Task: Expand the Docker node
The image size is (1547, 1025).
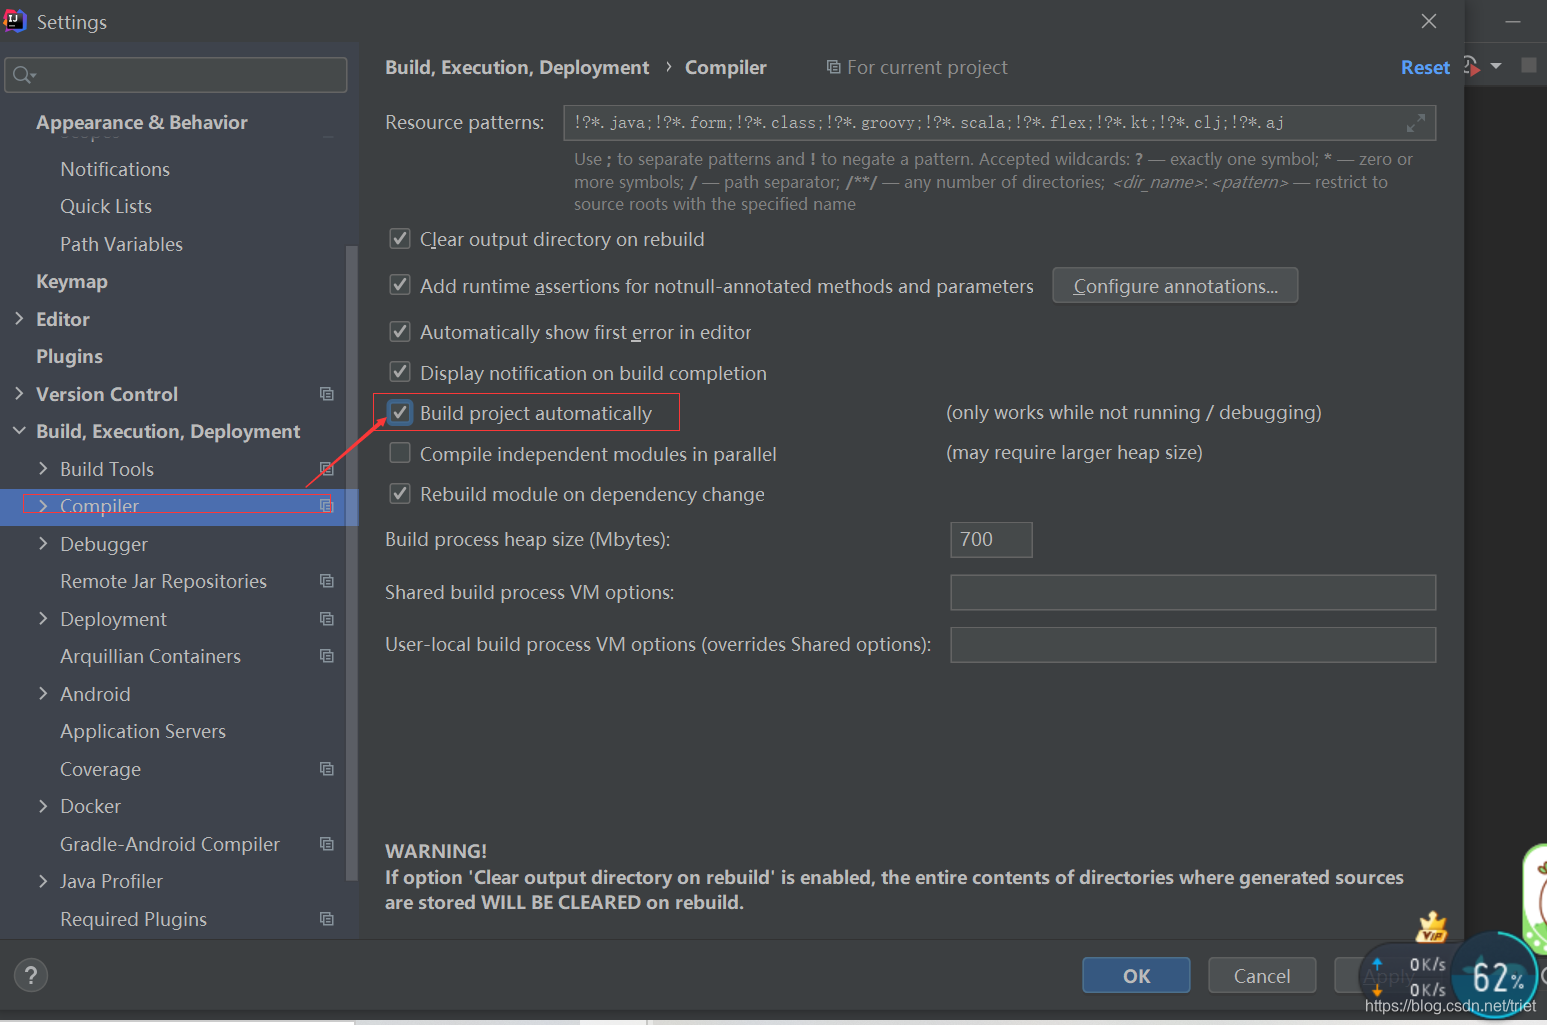Action: [x=43, y=806]
